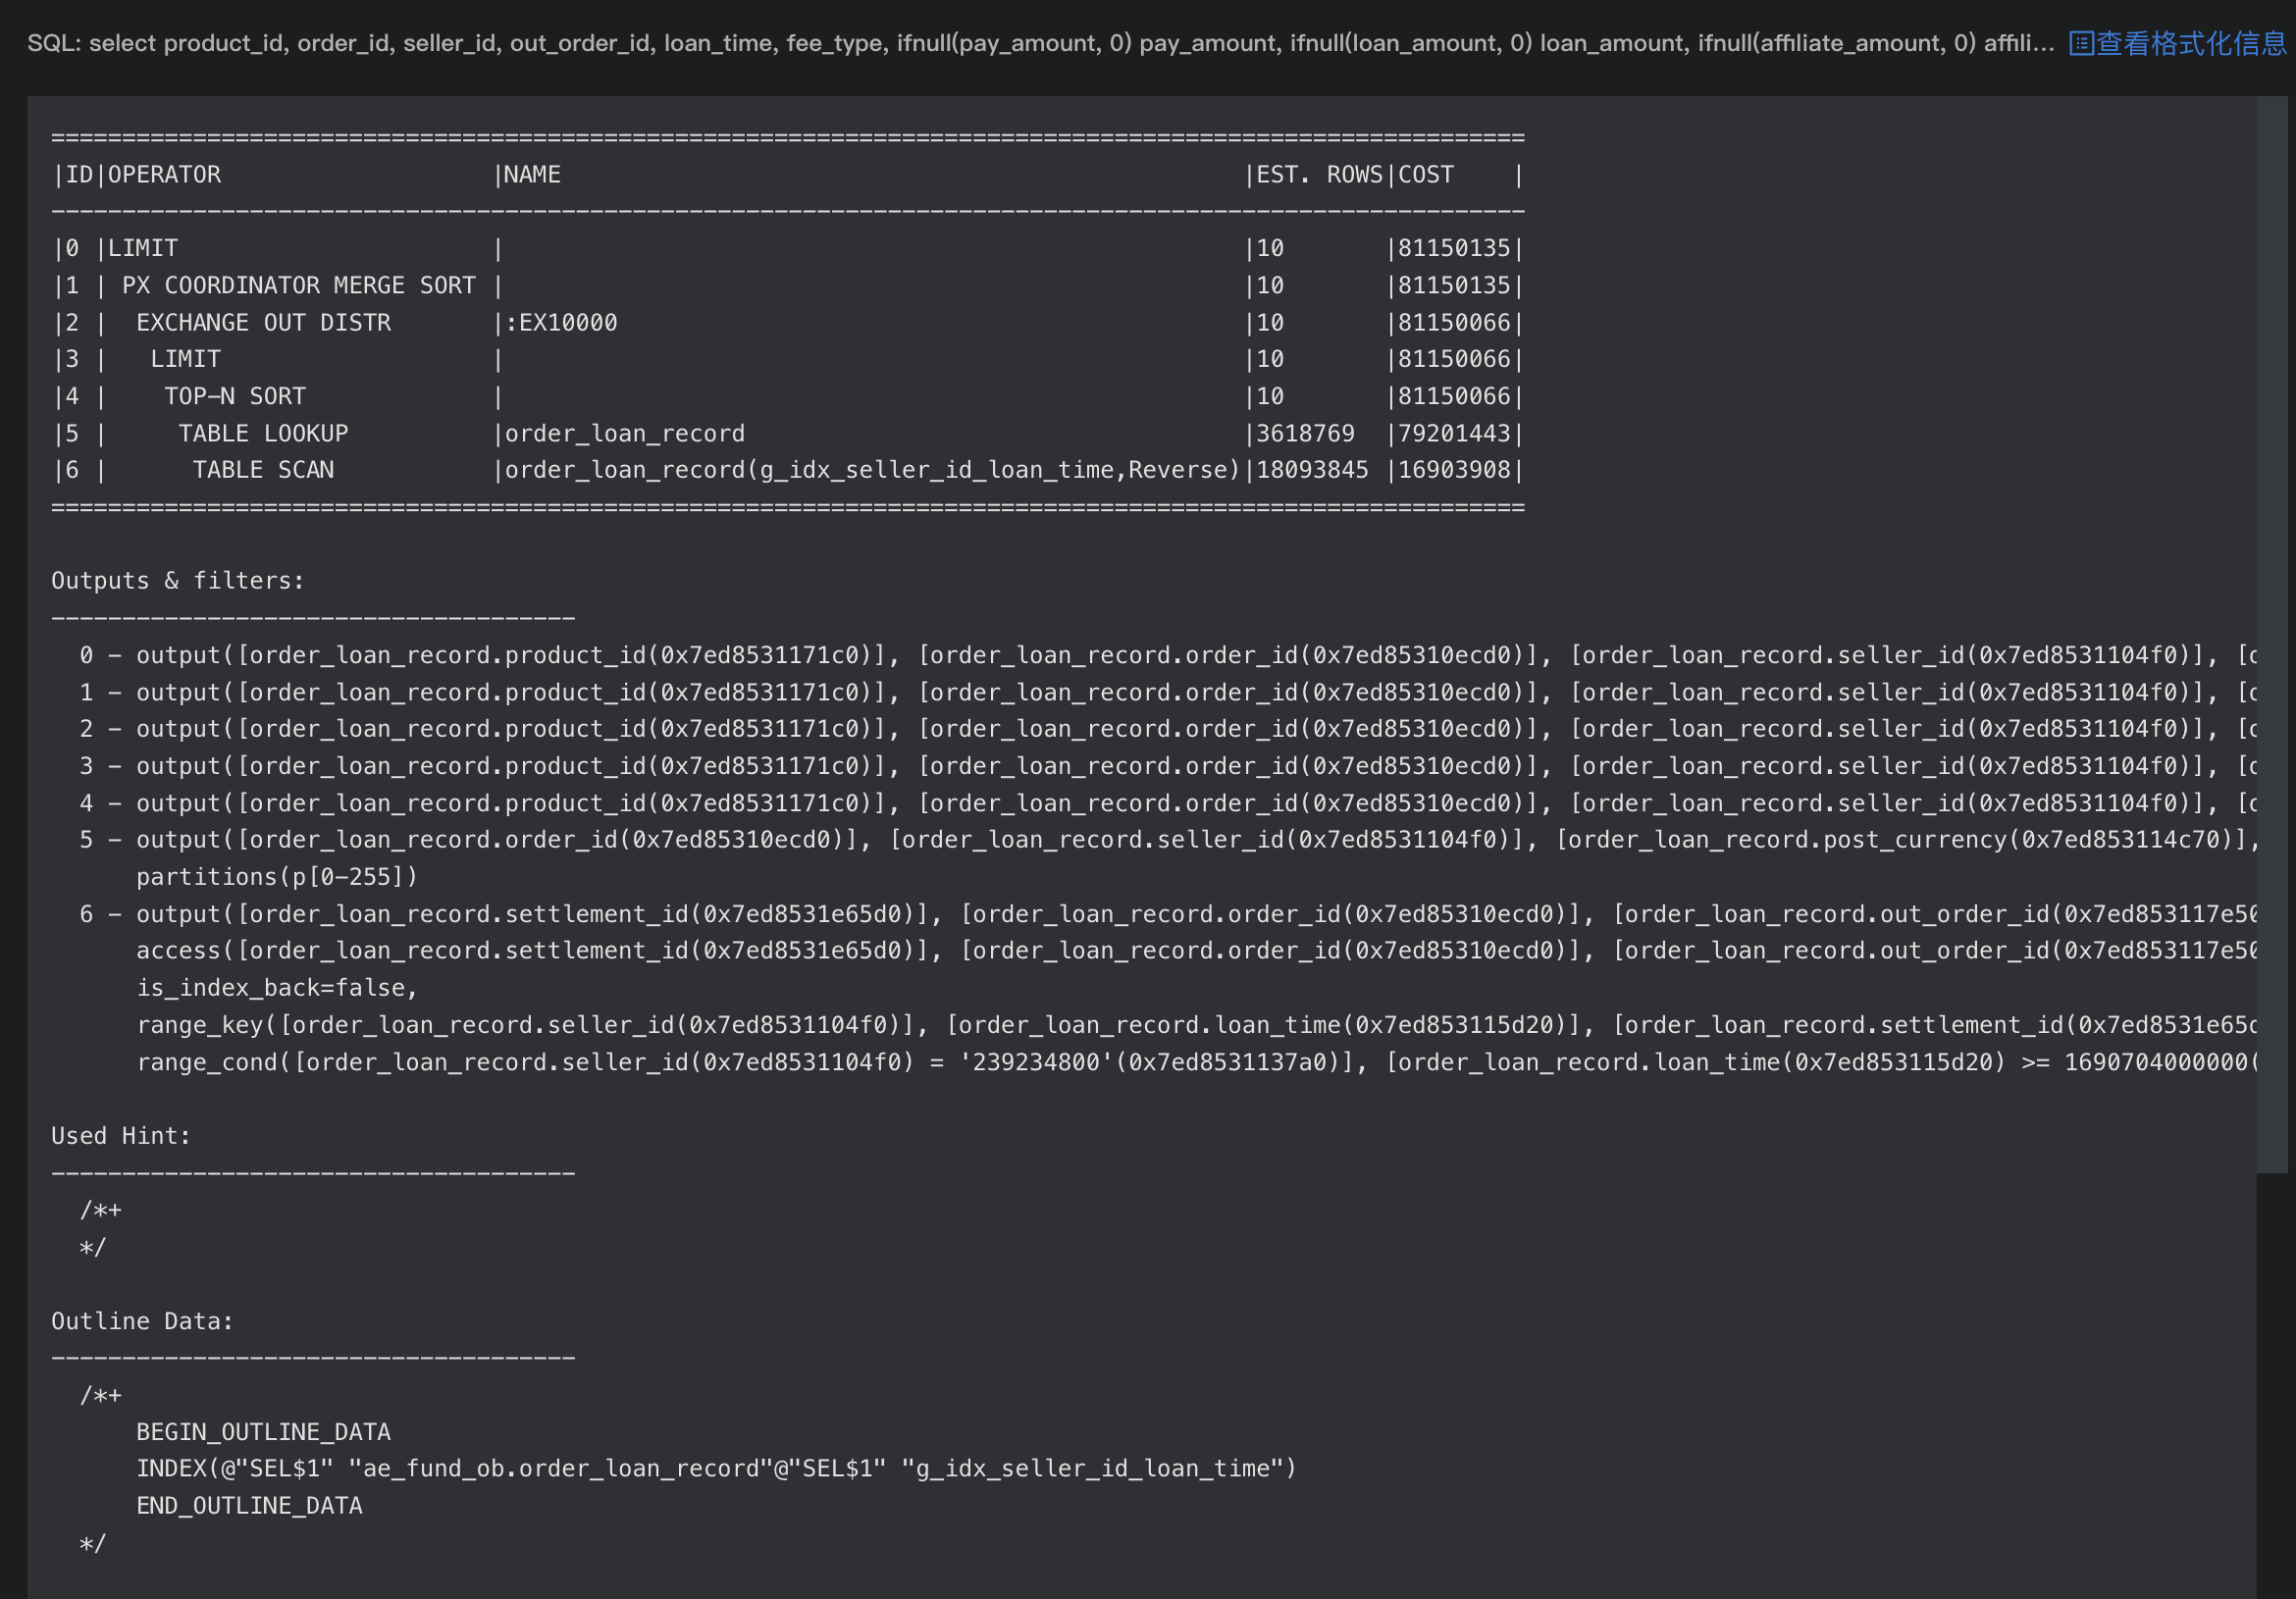
Task: Click the INDEX(@"SEL$1" outline hint line
Action: [x=715, y=1469]
